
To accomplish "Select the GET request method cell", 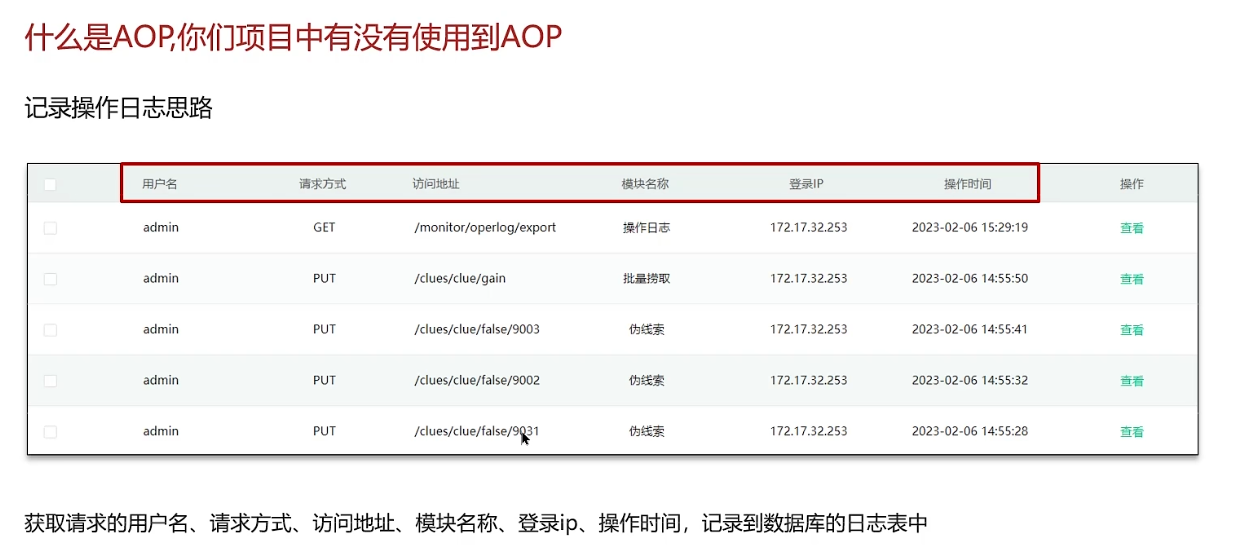I will (x=324, y=227).
